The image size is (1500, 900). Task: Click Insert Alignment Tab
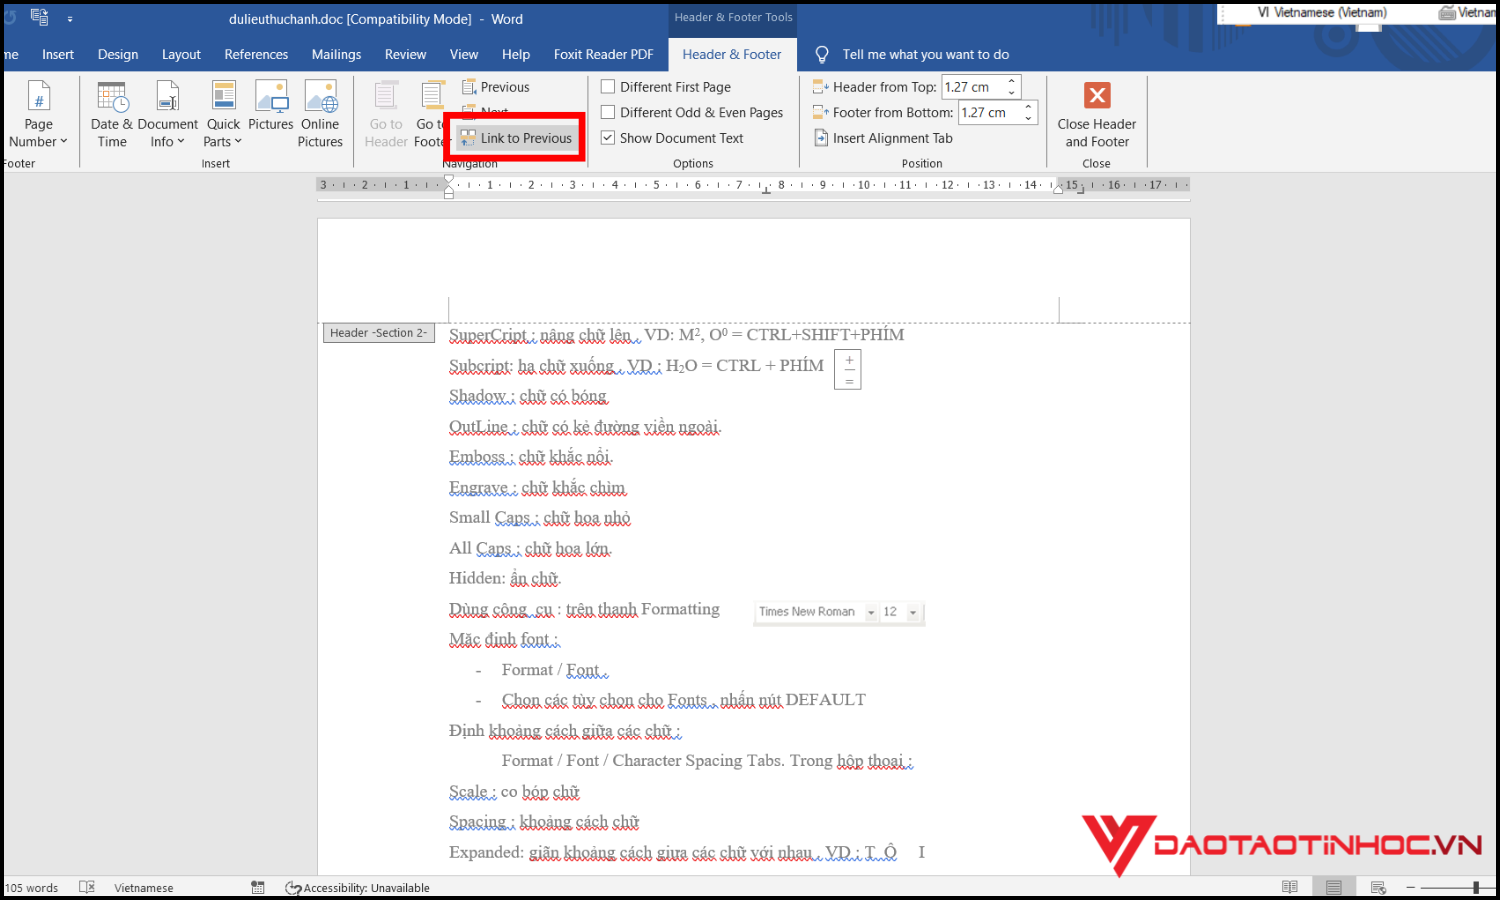[883, 138]
